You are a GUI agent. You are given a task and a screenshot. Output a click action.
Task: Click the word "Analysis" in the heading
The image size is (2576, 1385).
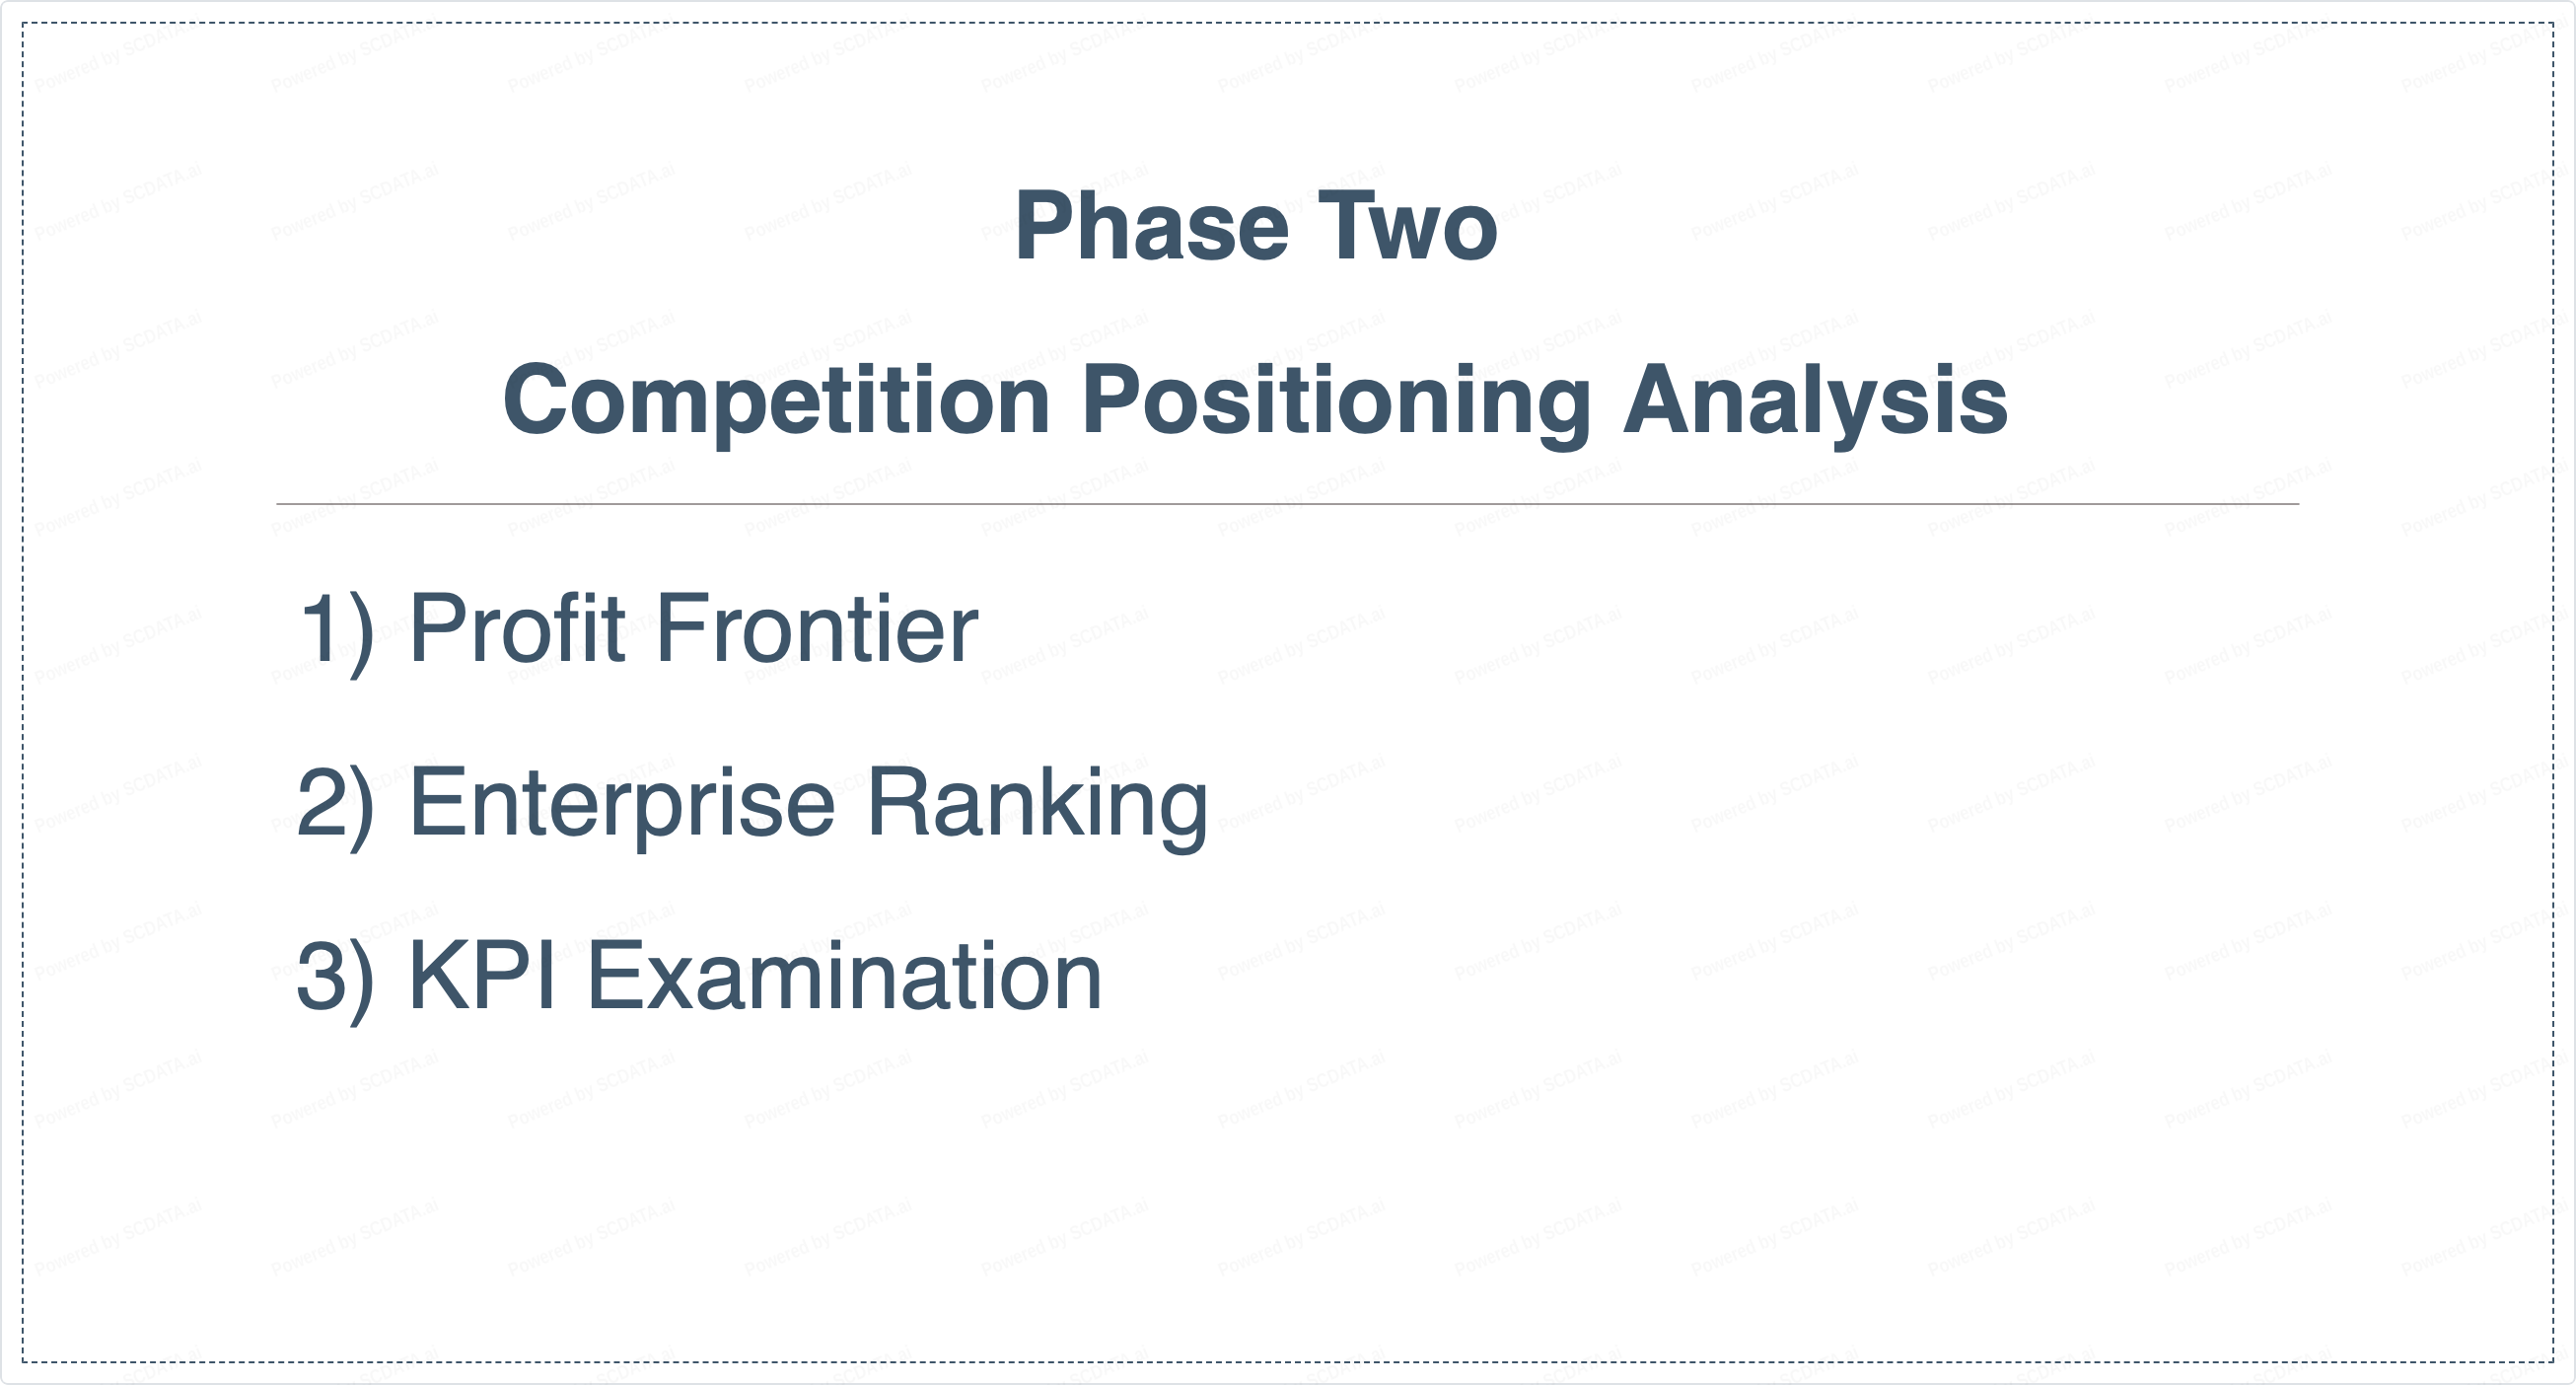(1815, 401)
